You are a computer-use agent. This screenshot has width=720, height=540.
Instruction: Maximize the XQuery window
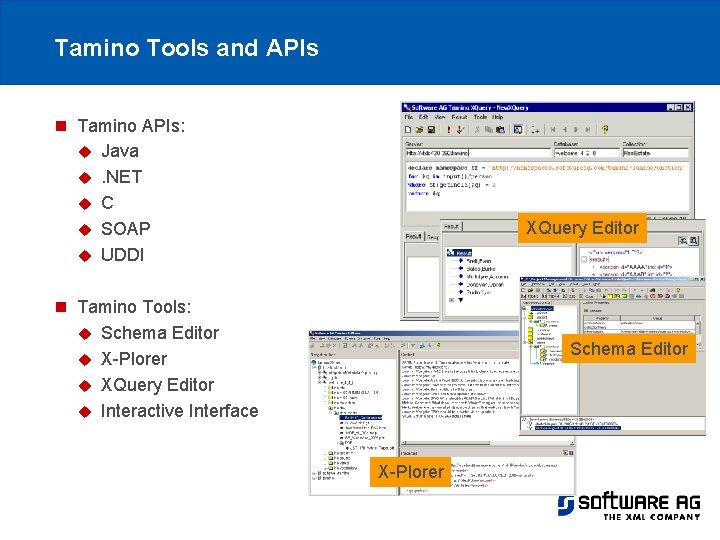tap(679, 107)
